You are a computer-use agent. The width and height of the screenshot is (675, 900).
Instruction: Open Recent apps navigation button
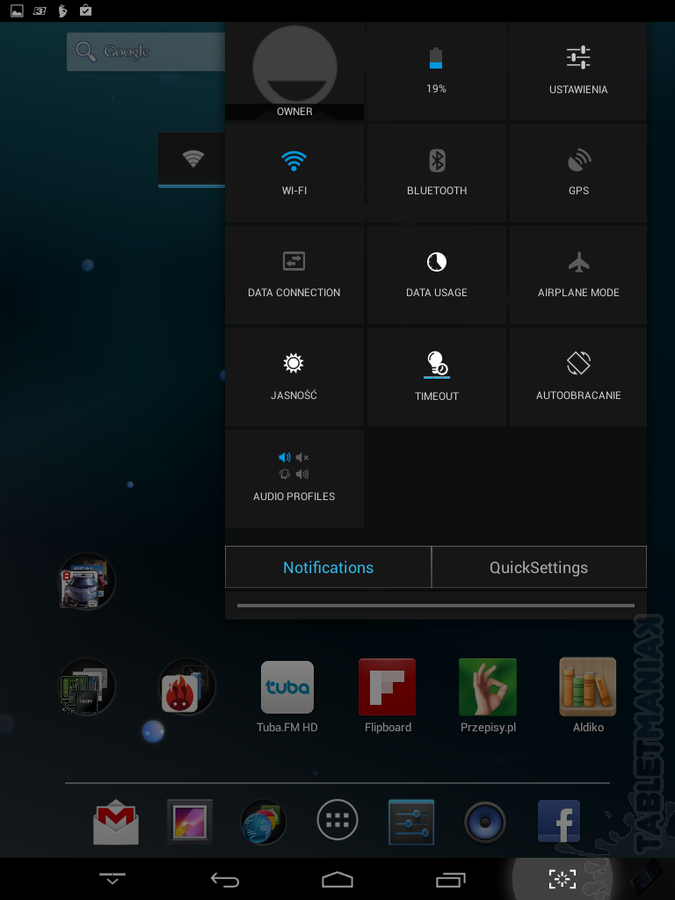(451, 879)
